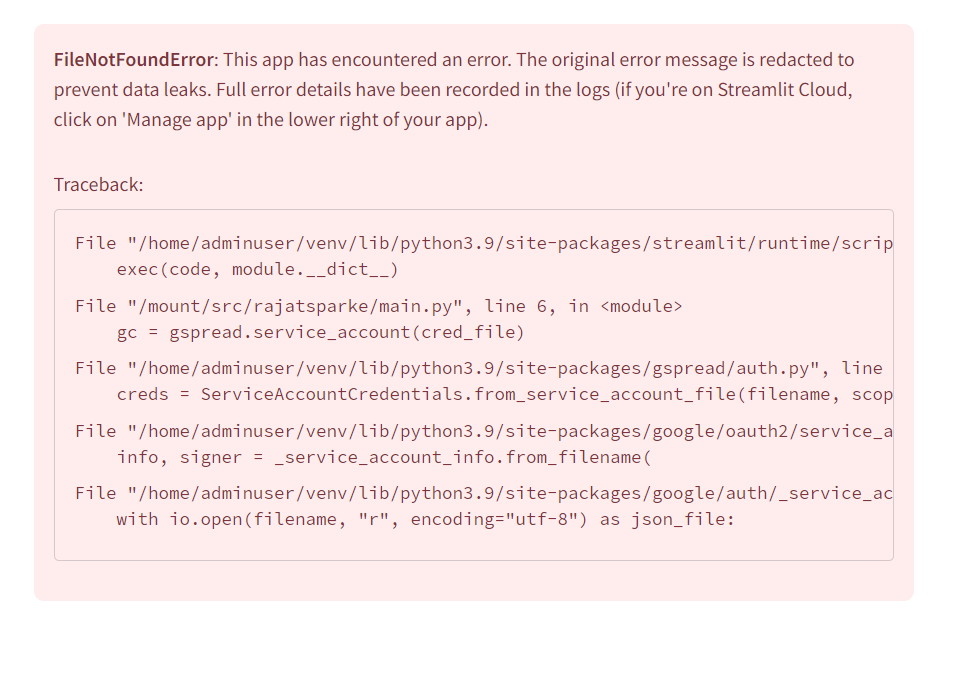Click the streamlit/runtime/scrip file path line
The image size is (967, 677).
click(x=484, y=243)
